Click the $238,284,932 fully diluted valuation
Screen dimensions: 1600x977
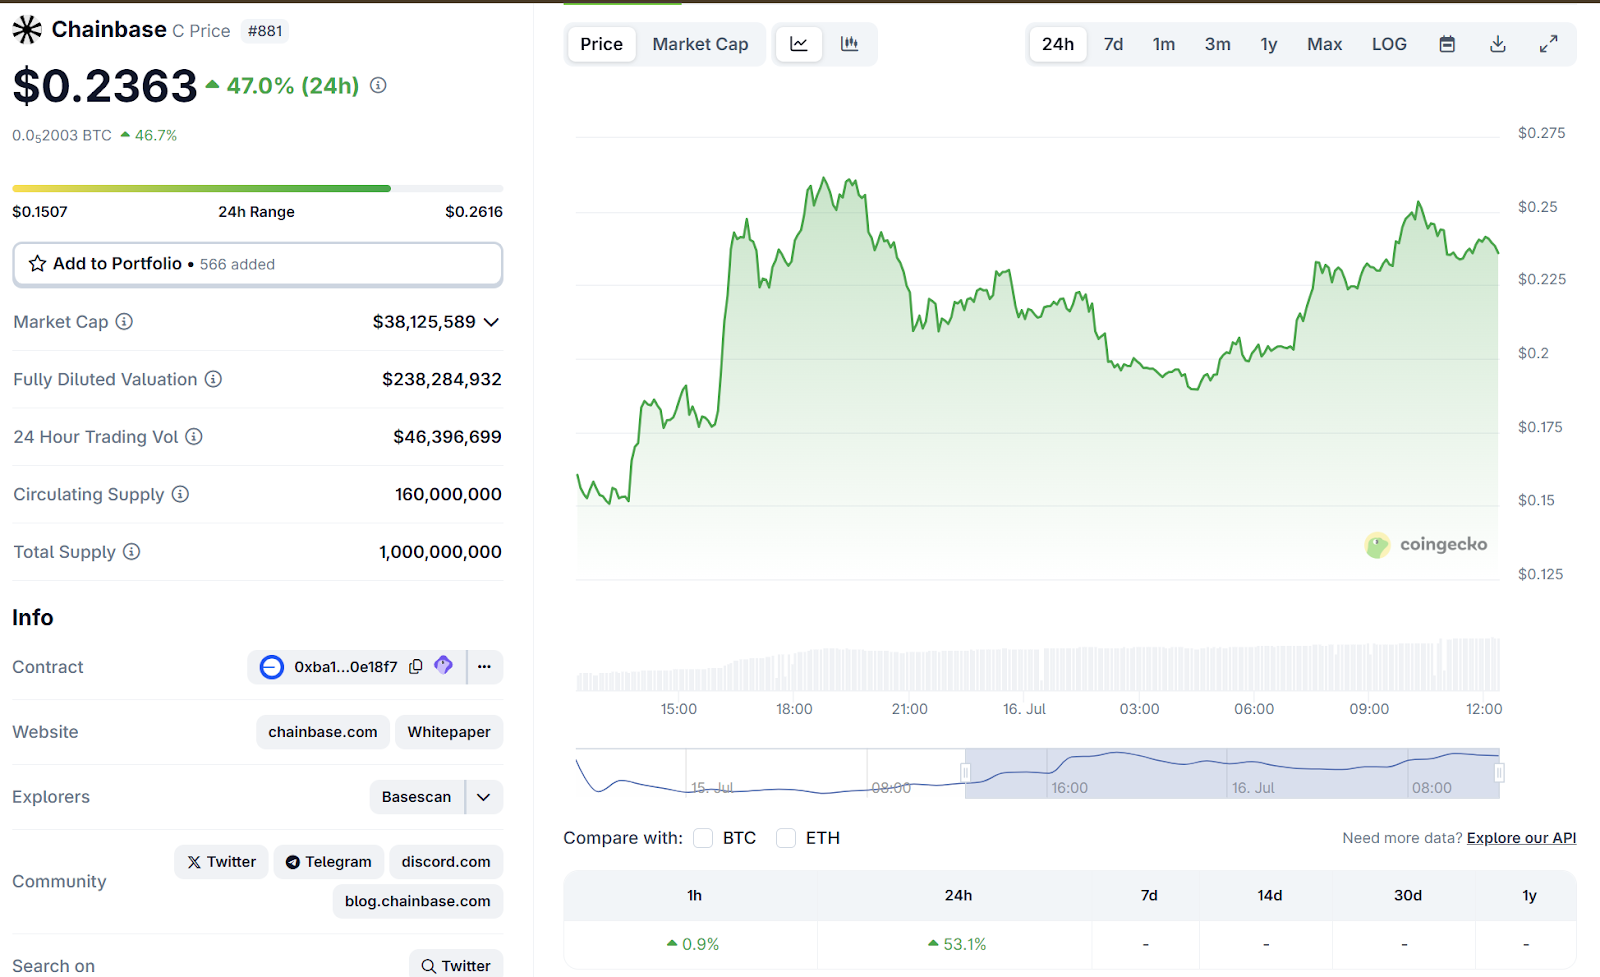pyautogui.click(x=442, y=379)
